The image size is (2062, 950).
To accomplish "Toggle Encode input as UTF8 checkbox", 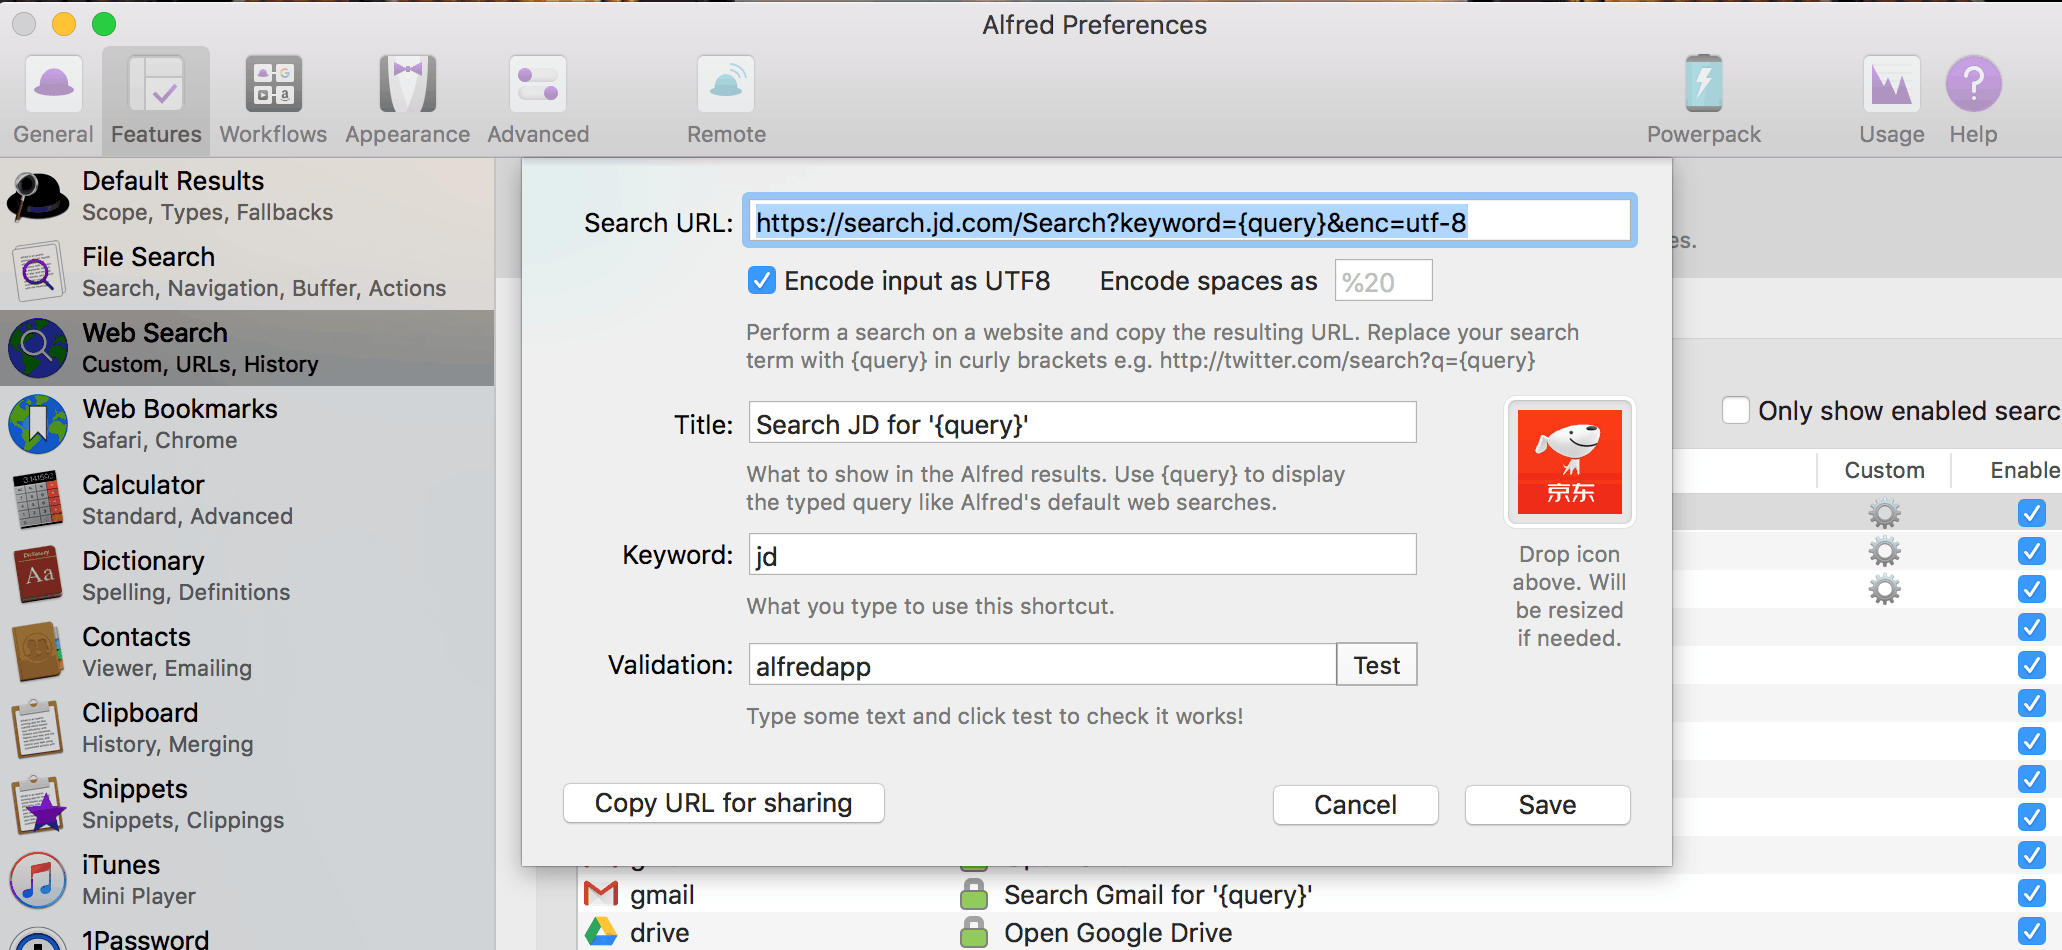I will tap(762, 280).
